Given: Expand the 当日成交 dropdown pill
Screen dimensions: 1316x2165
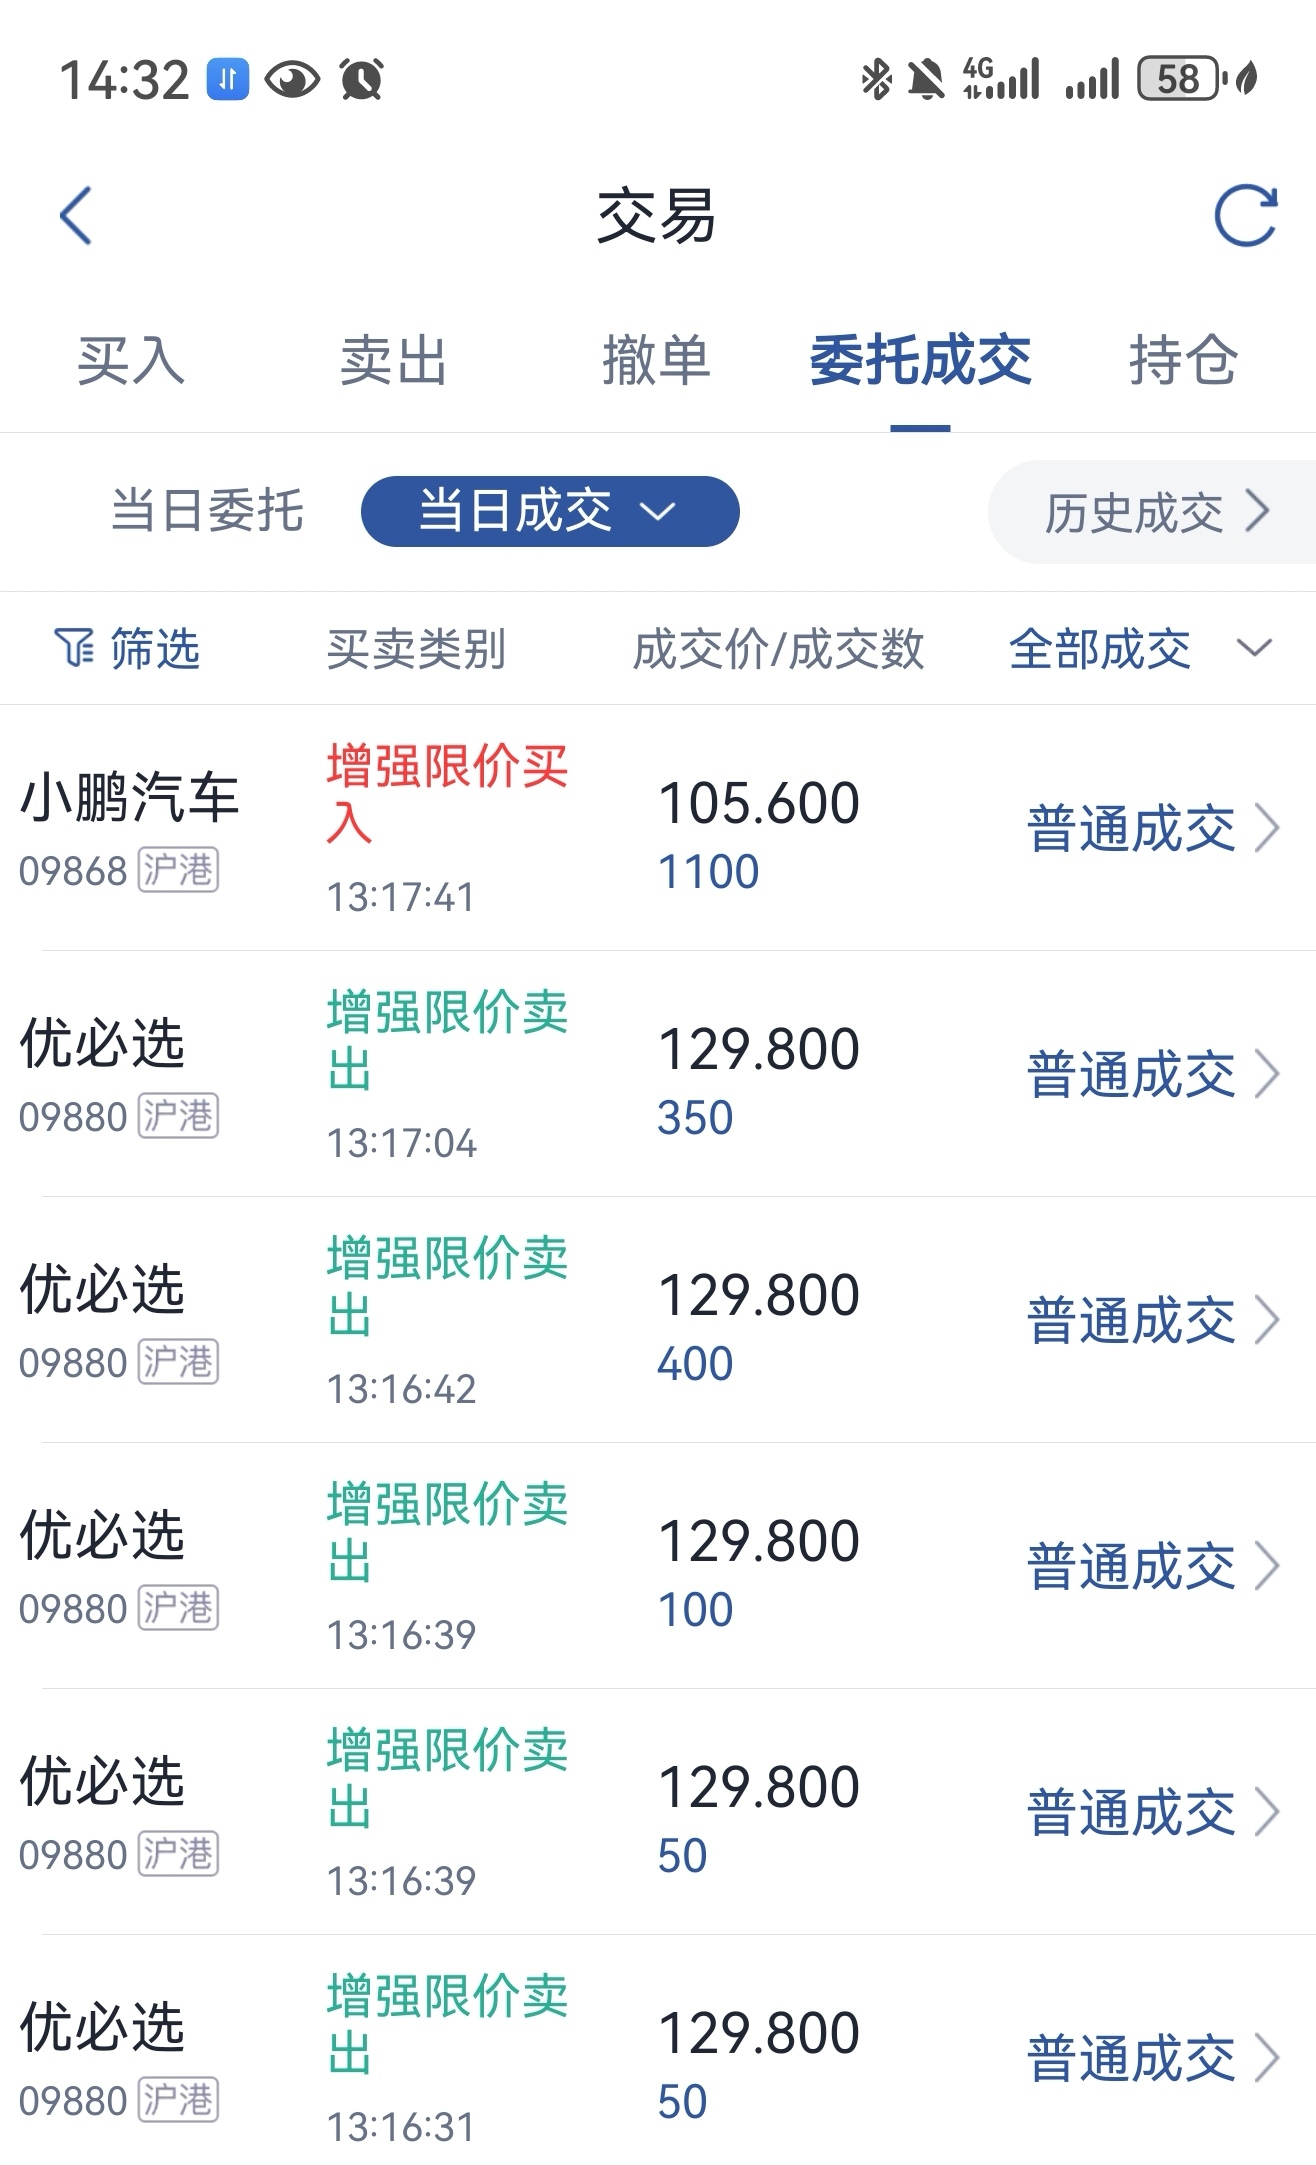Looking at the screenshot, I should click(x=550, y=511).
